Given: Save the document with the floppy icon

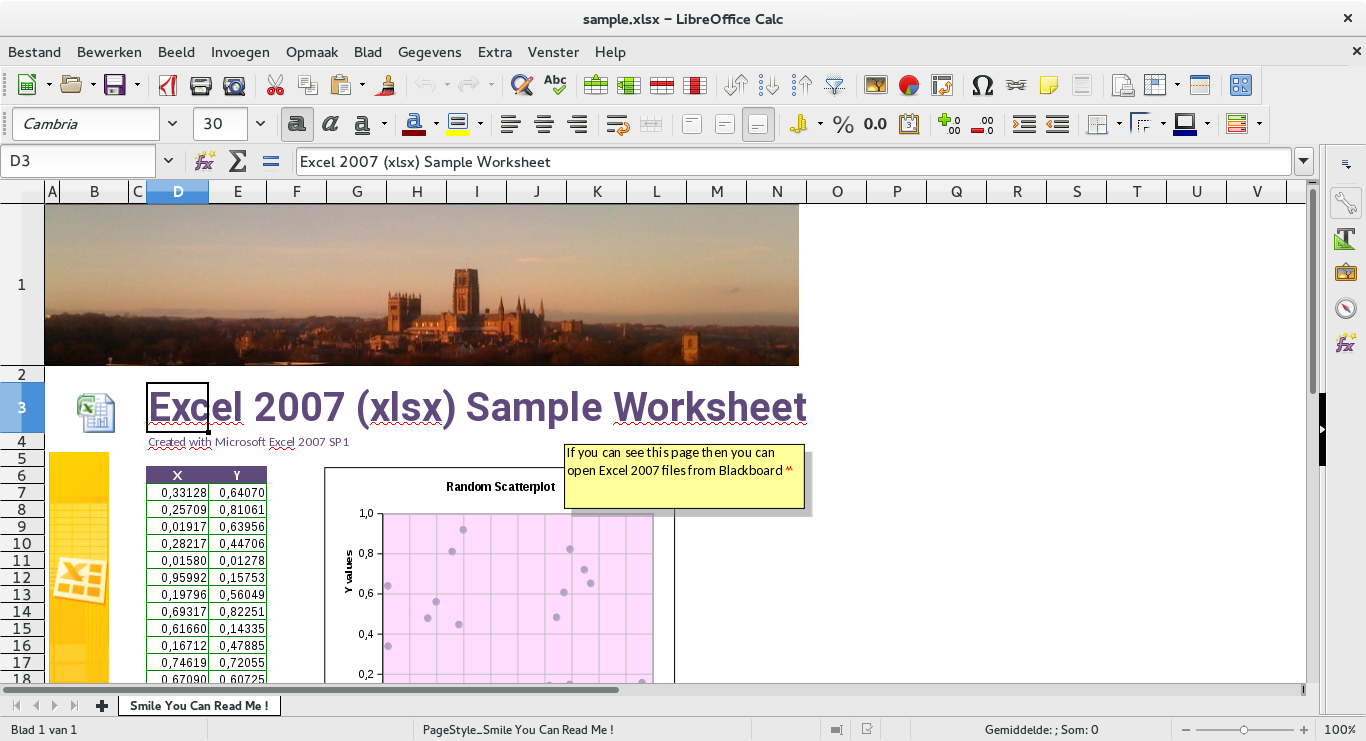Looking at the screenshot, I should pos(115,85).
